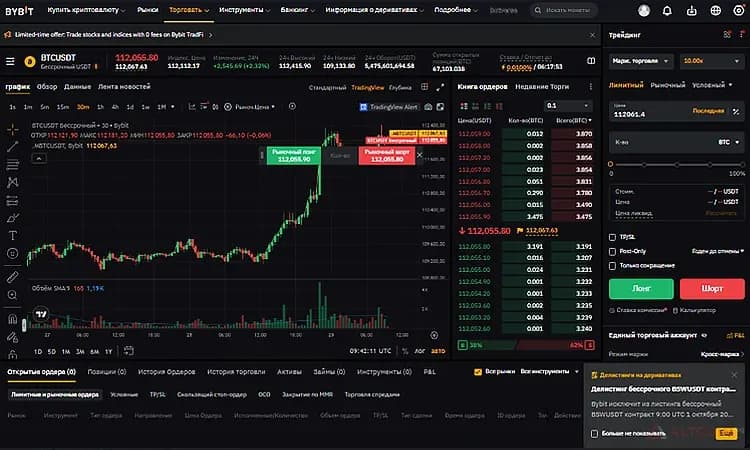Open the Все инструменты filter dropdown
The width and height of the screenshot is (750, 450).
(550, 372)
